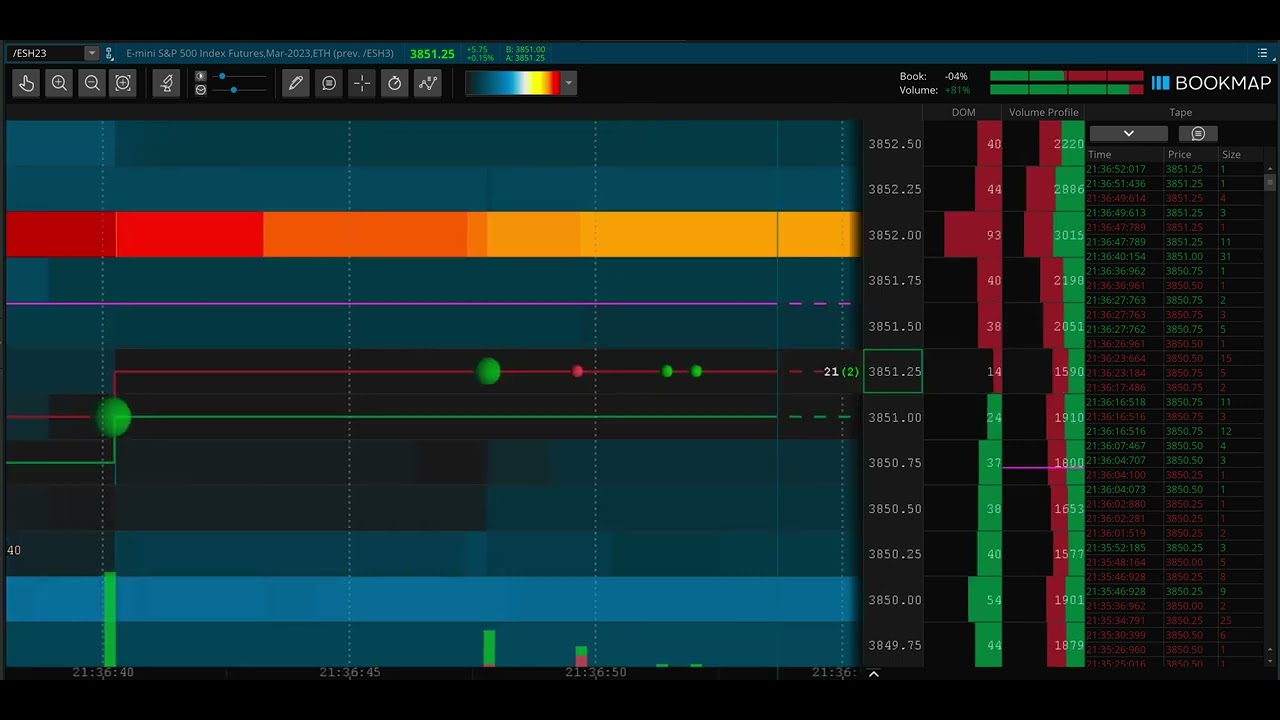Toggle the crosshair cursor tool
The height and width of the screenshot is (720, 1280).
pos(362,84)
